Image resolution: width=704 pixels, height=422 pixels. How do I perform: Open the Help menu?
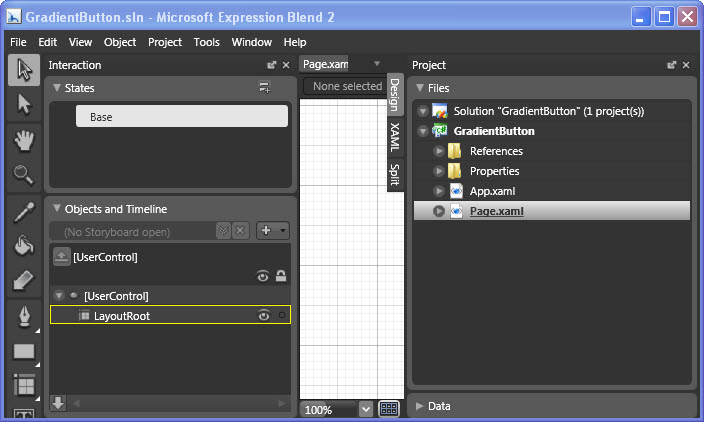pyautogui.click(x=295, y=42)
